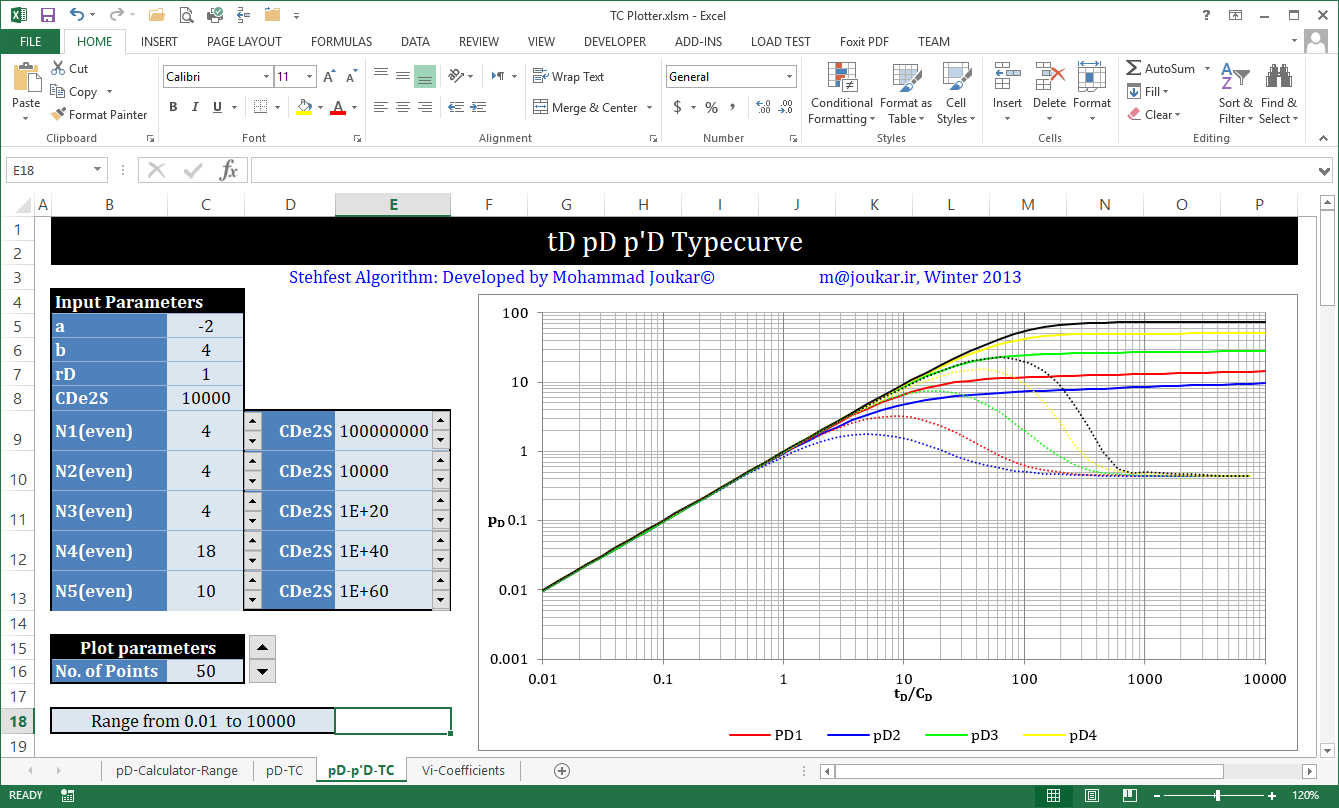Viewport: 1339px width, 808px height.
Task: Click the Save icon in quick access toolbar
Action: (47, 15)
